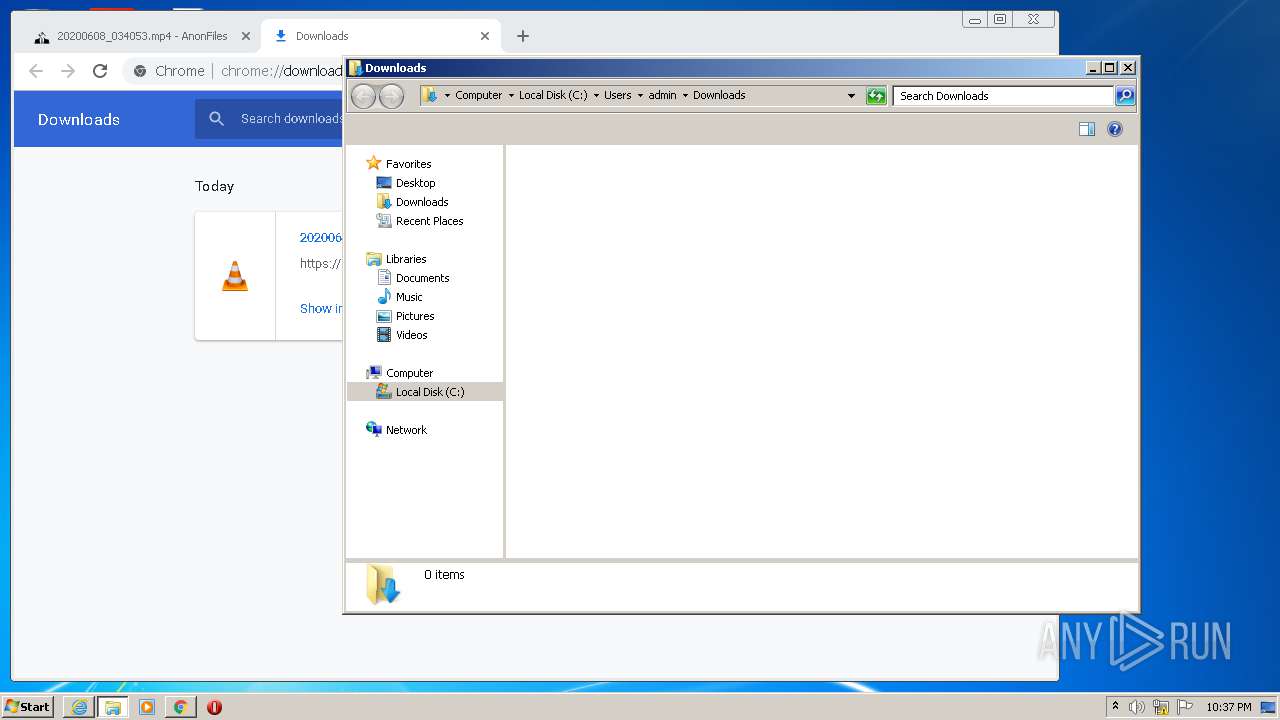1280x720 pixels.
Task: Go forward in the Explorer Downloads window
Action: 392,96
